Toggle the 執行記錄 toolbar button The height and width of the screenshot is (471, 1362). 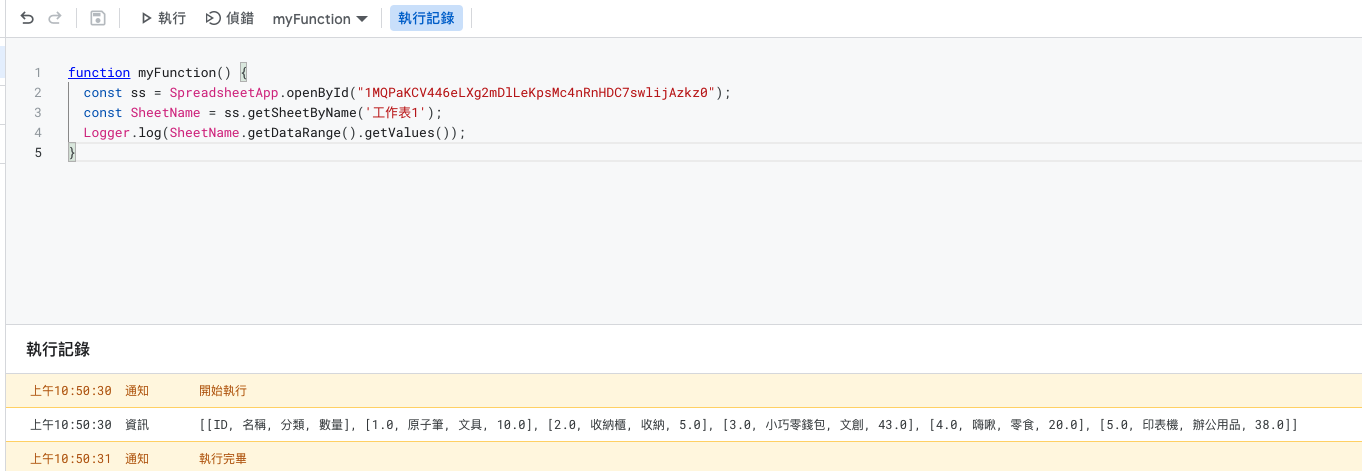click(x=426, y=18)
